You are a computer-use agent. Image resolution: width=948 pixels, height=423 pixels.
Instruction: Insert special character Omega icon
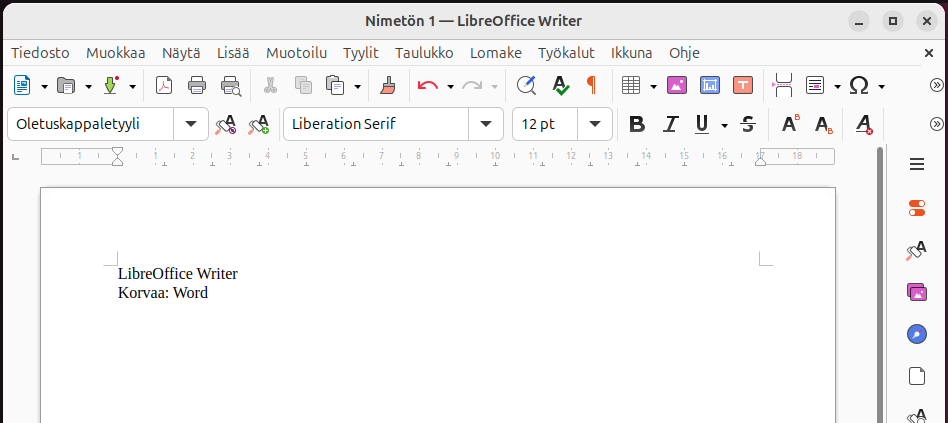[859, 86]
